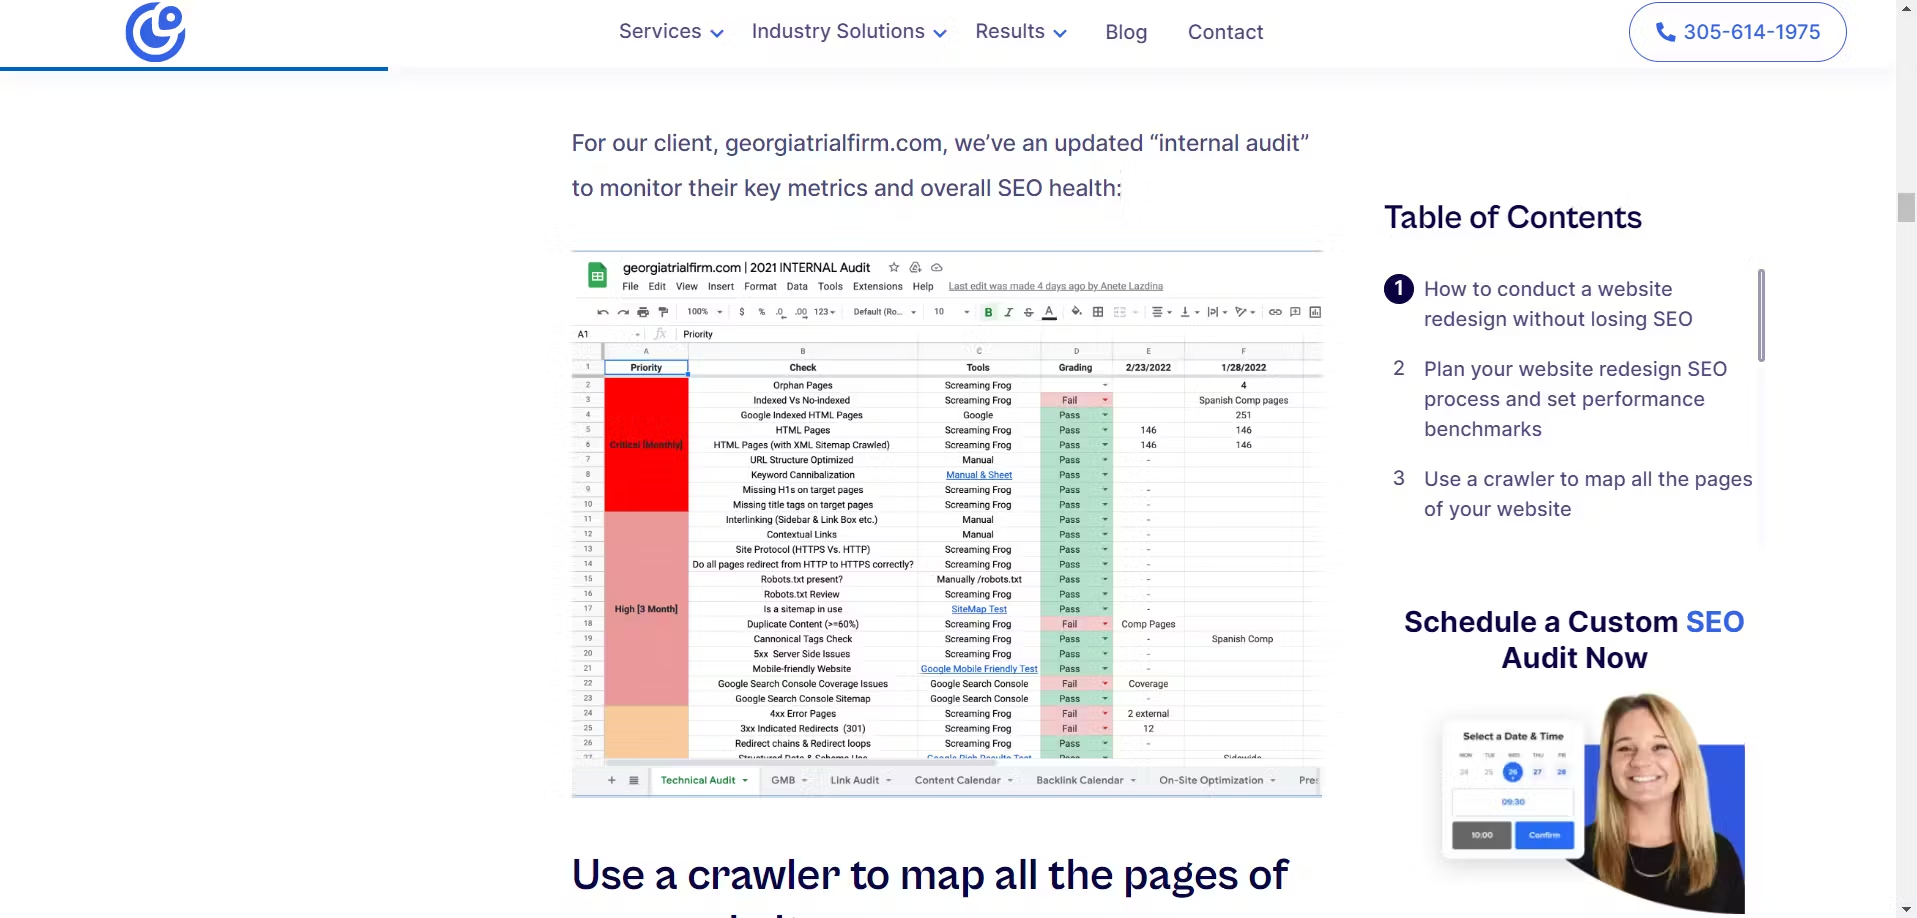Open the vertical align dropdown
This screenshot has width=1917, height=918.
point(1189,312)
